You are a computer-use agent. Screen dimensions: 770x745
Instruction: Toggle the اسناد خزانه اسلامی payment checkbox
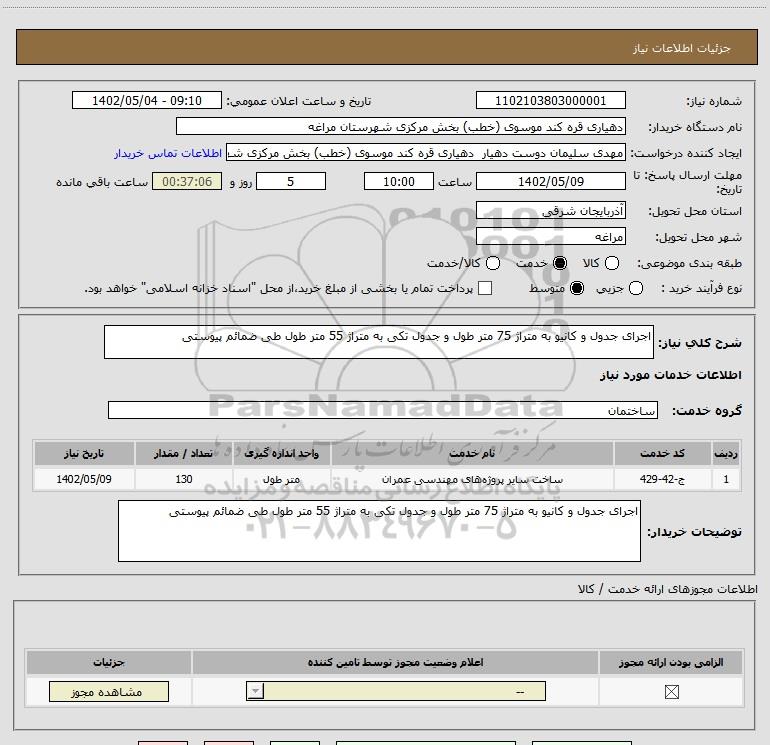[x=485, y=288]
